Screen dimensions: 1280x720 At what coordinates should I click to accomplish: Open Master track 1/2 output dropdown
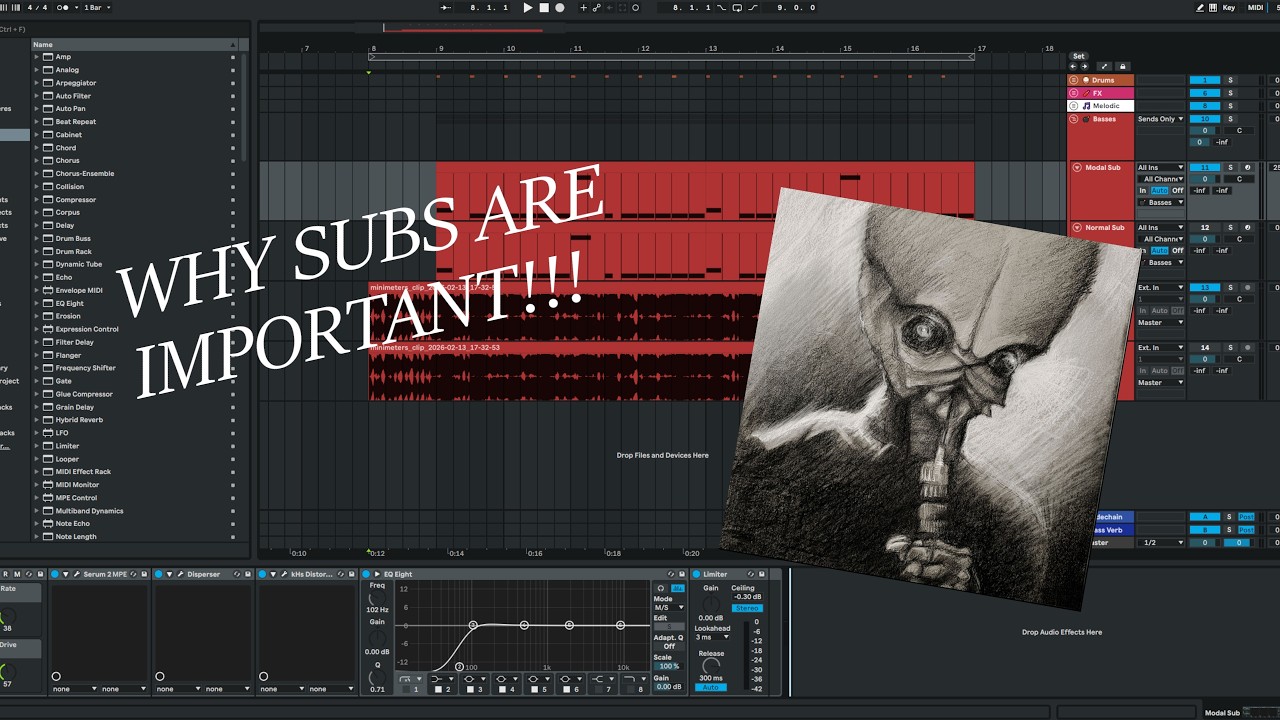[1160, 542]
